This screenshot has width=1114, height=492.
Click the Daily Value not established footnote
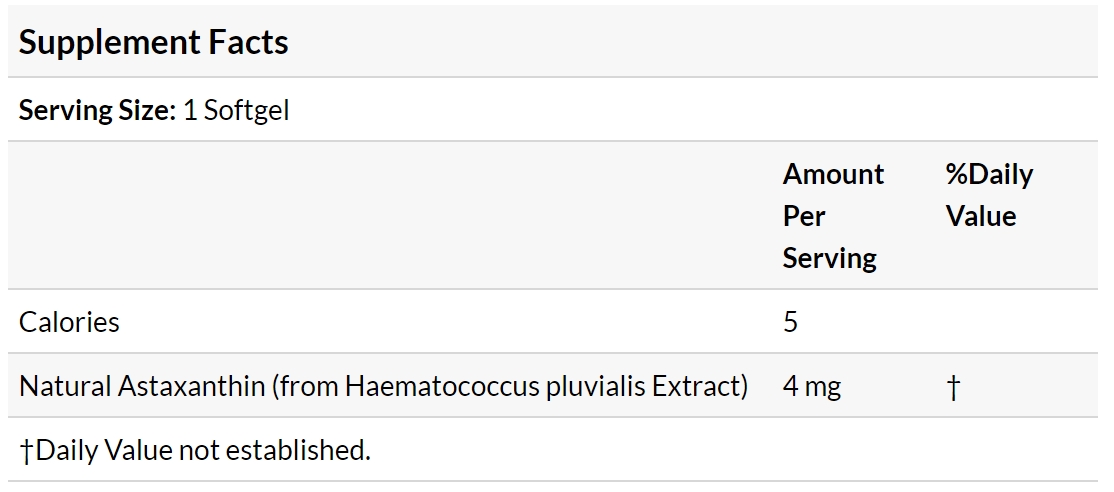195,450
